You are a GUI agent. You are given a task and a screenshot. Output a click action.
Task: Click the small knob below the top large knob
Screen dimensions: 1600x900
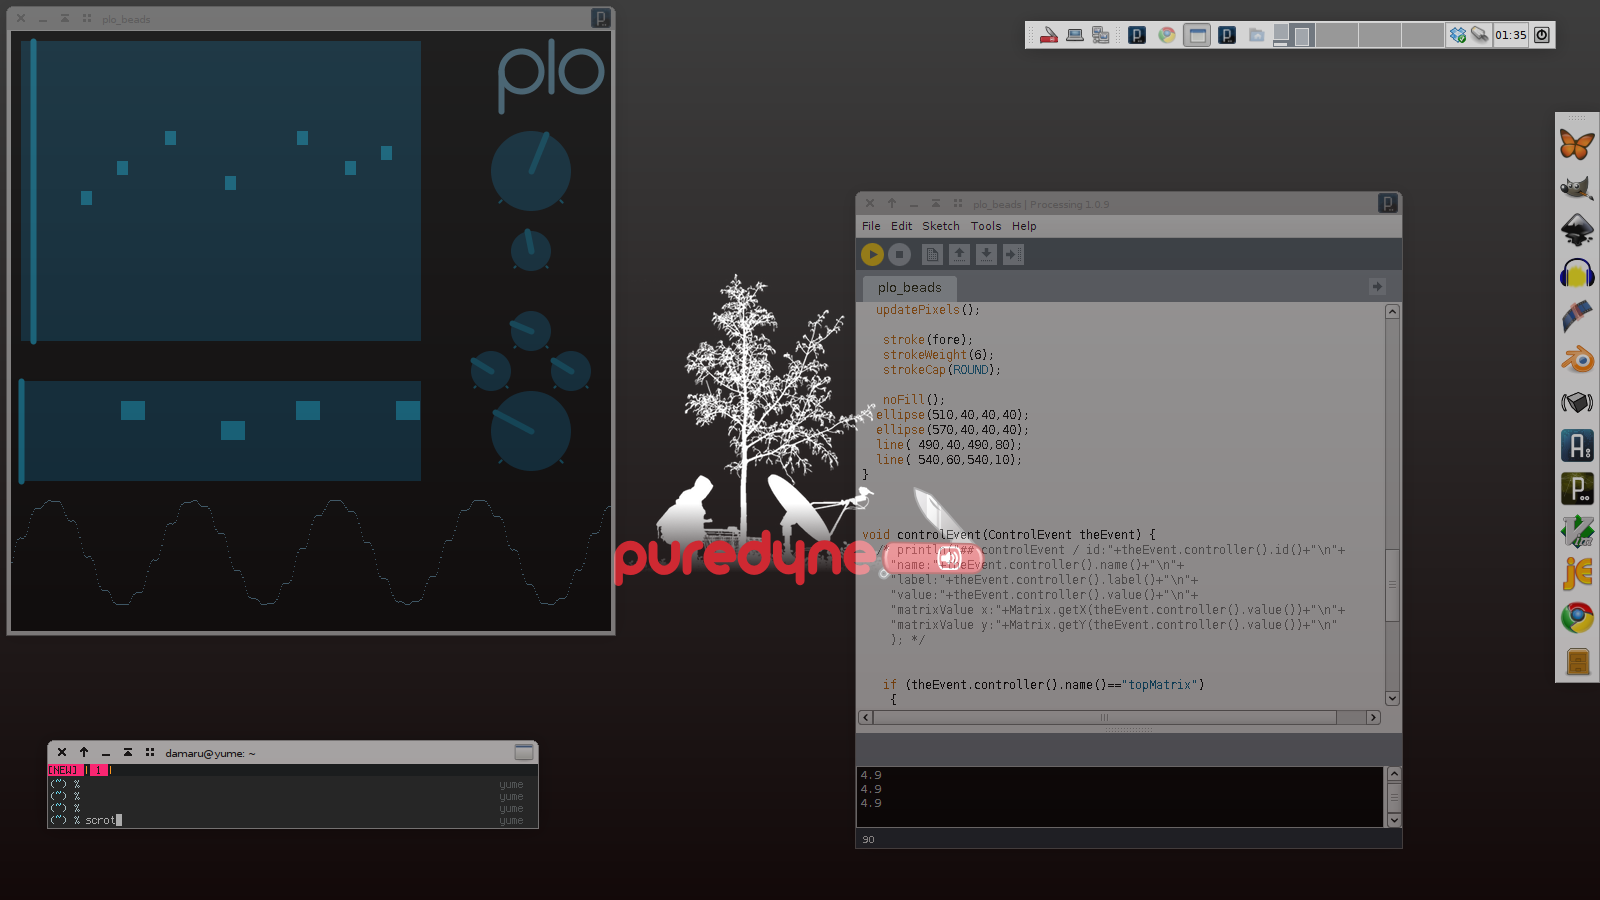[531, 251]
